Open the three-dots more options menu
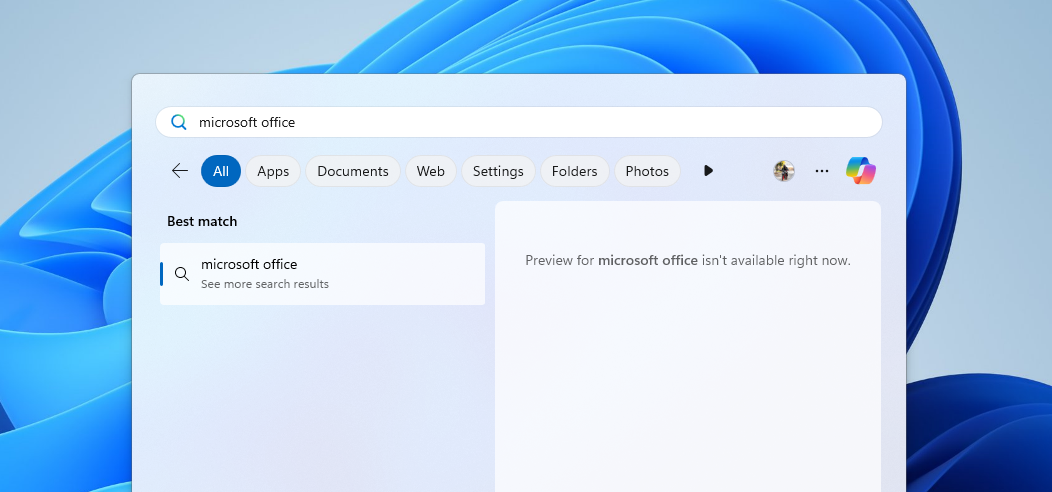The height and width of the screenshot is (492, 1052). click(822, 171)
